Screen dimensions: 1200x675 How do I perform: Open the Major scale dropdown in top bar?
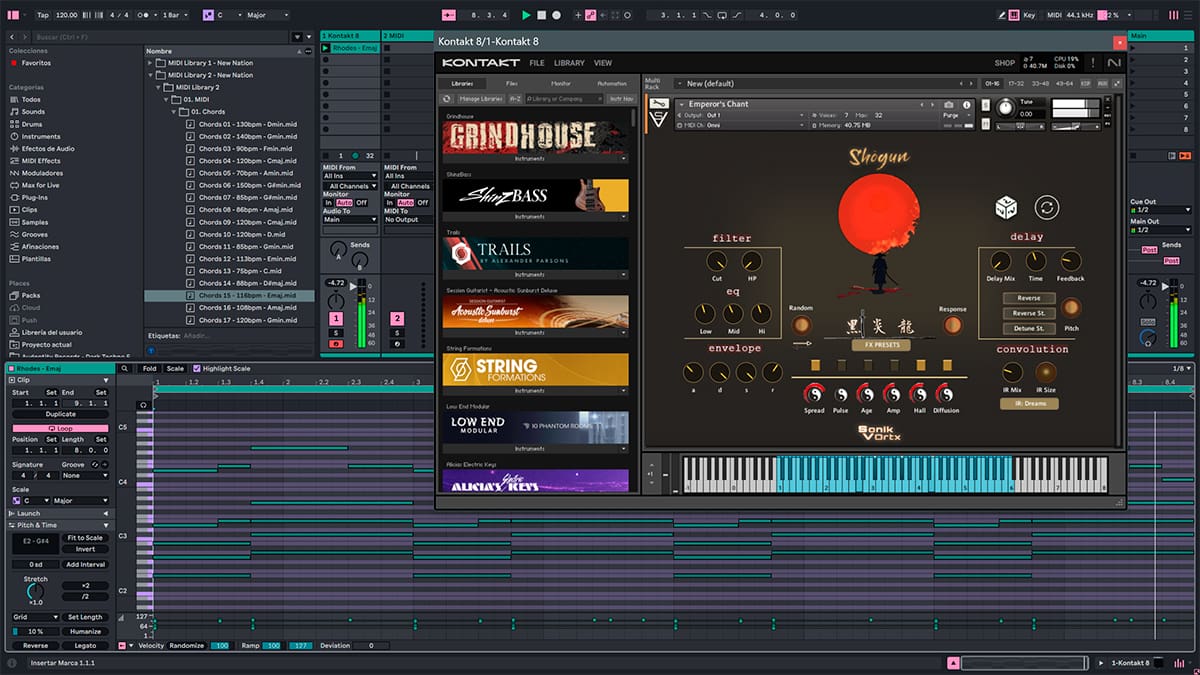(x=266, y=15)
